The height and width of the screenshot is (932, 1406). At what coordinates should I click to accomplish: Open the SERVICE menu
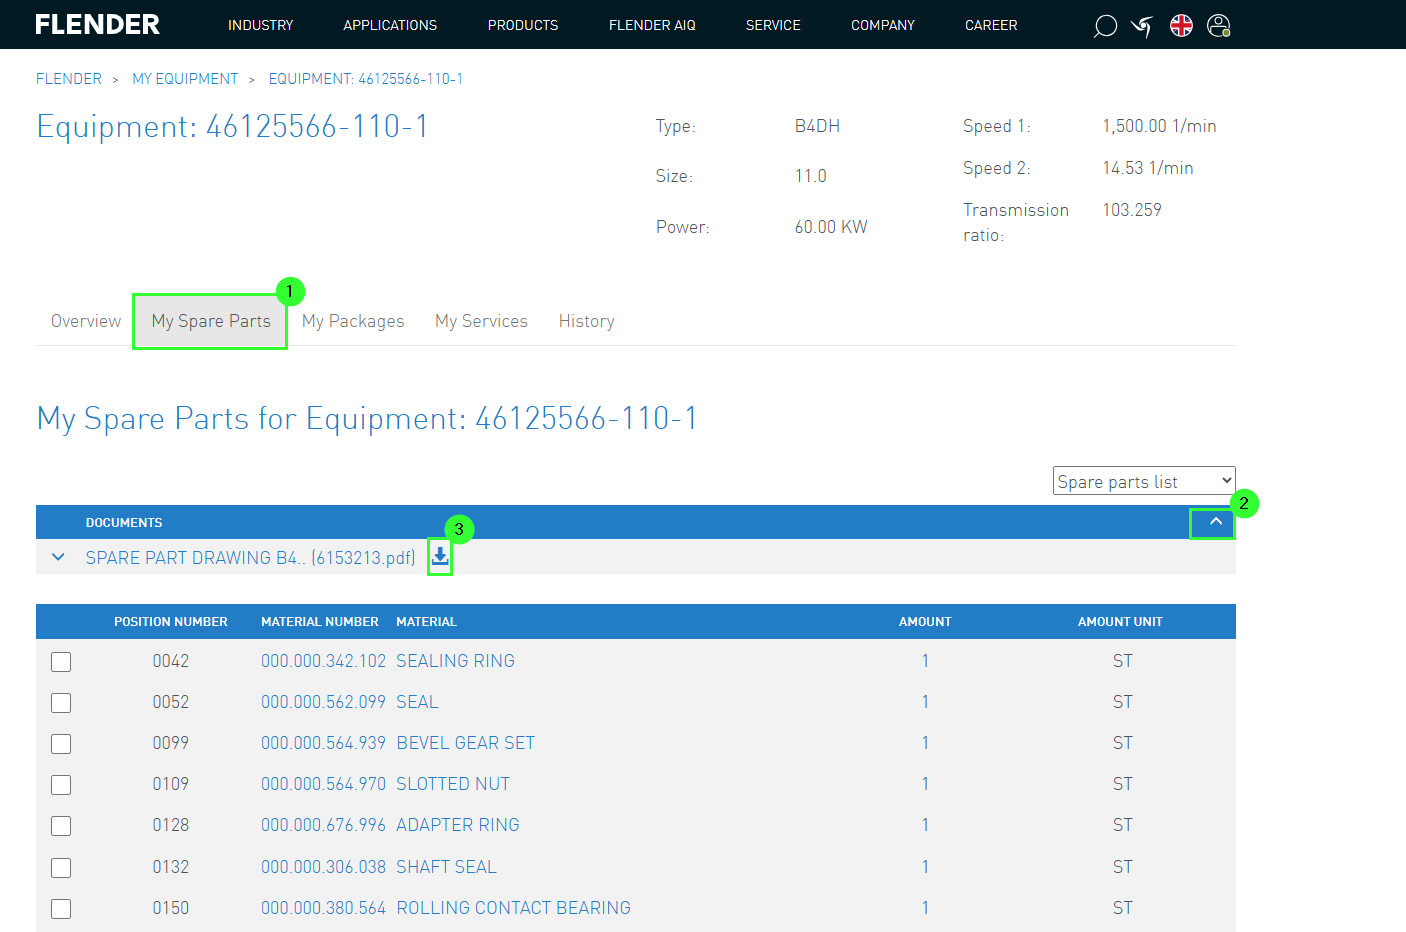pyautogui.click(x=773, y=25)
